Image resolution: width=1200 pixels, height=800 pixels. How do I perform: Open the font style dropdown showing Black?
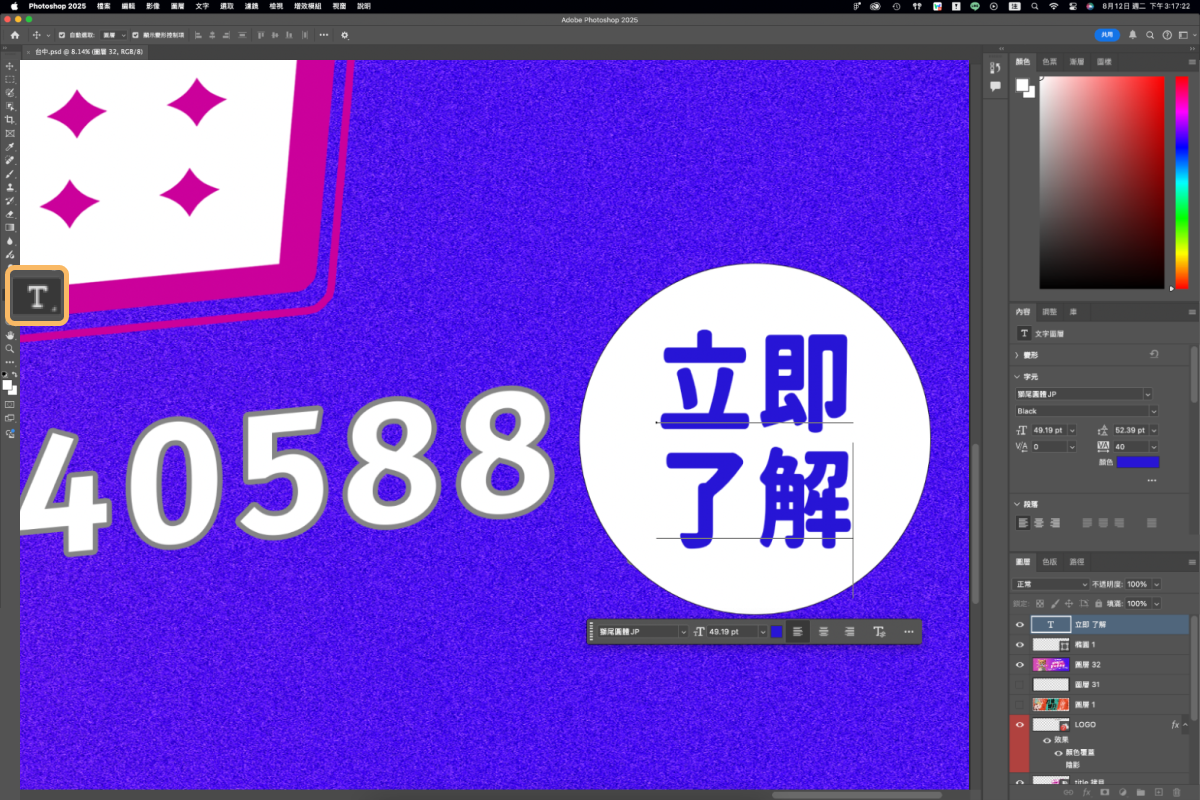click(1084, 411)
